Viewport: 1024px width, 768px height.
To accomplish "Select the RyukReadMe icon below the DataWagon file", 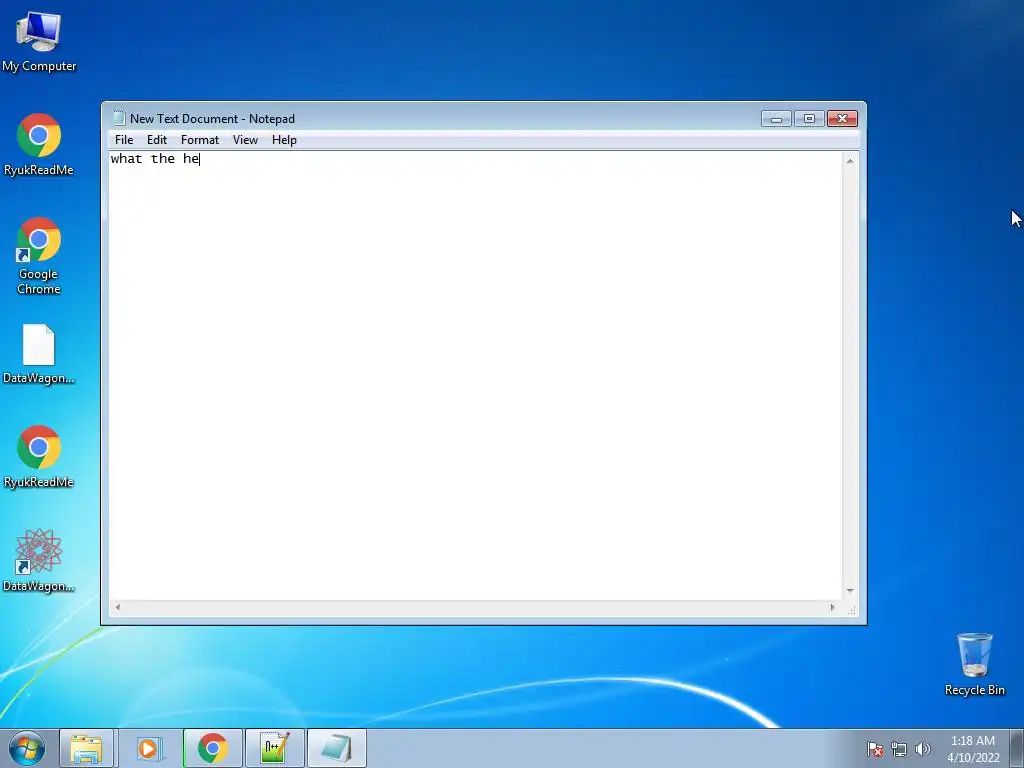I will (39, 456).
